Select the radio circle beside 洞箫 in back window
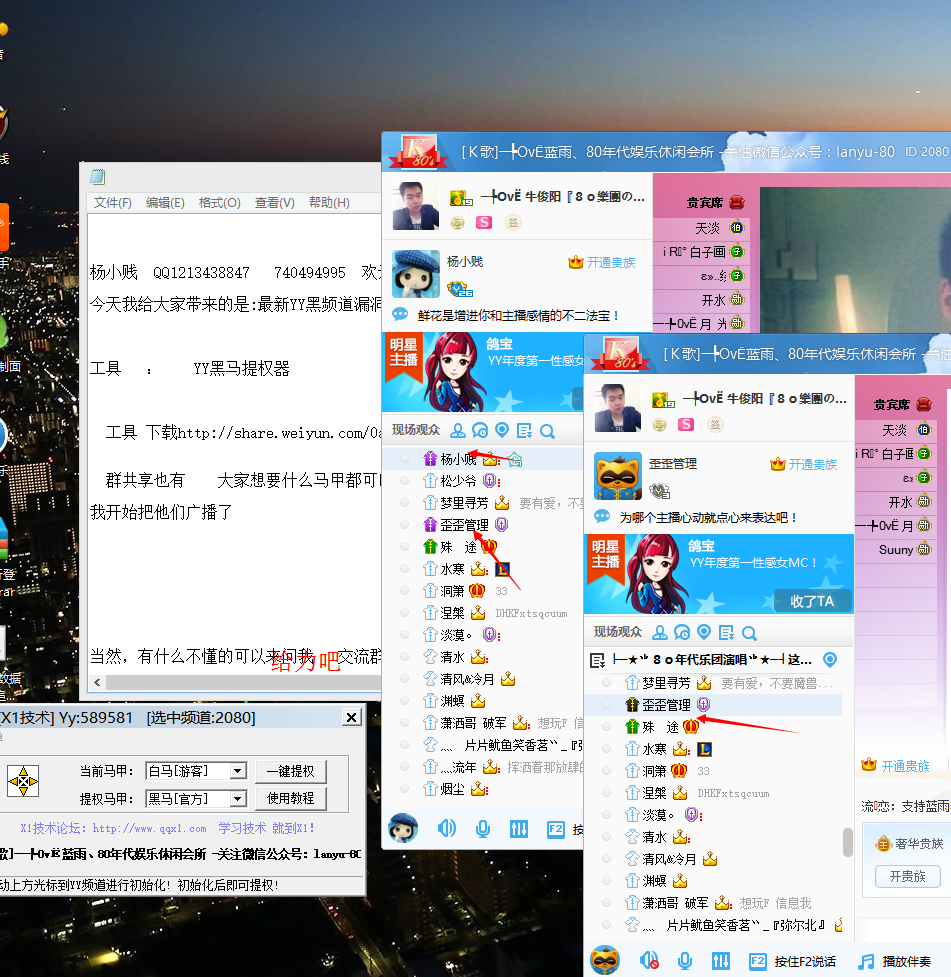951x977 pixels. point(404,591)
